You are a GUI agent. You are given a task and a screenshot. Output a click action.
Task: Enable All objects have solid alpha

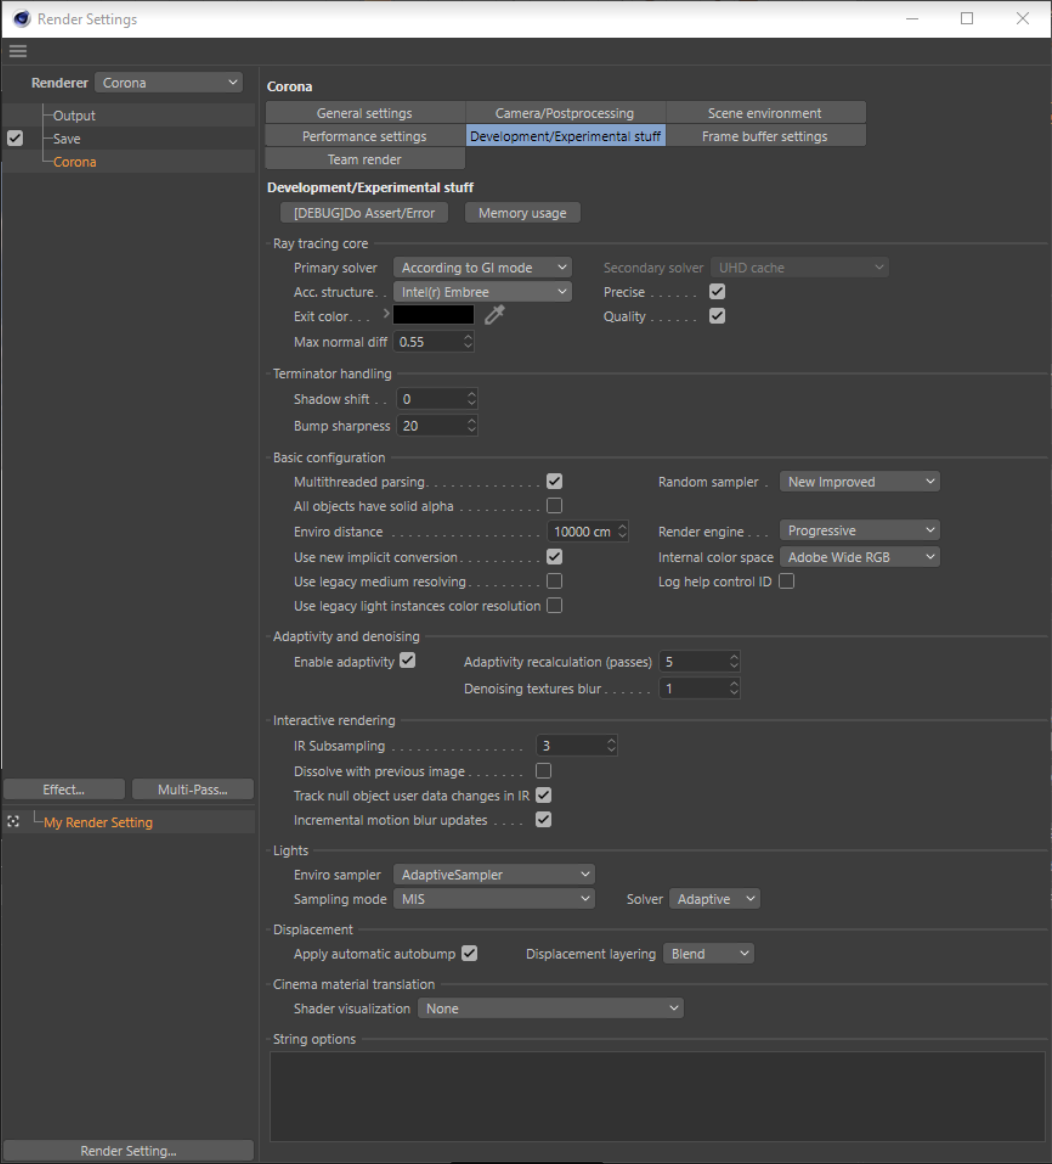[555, 506]
